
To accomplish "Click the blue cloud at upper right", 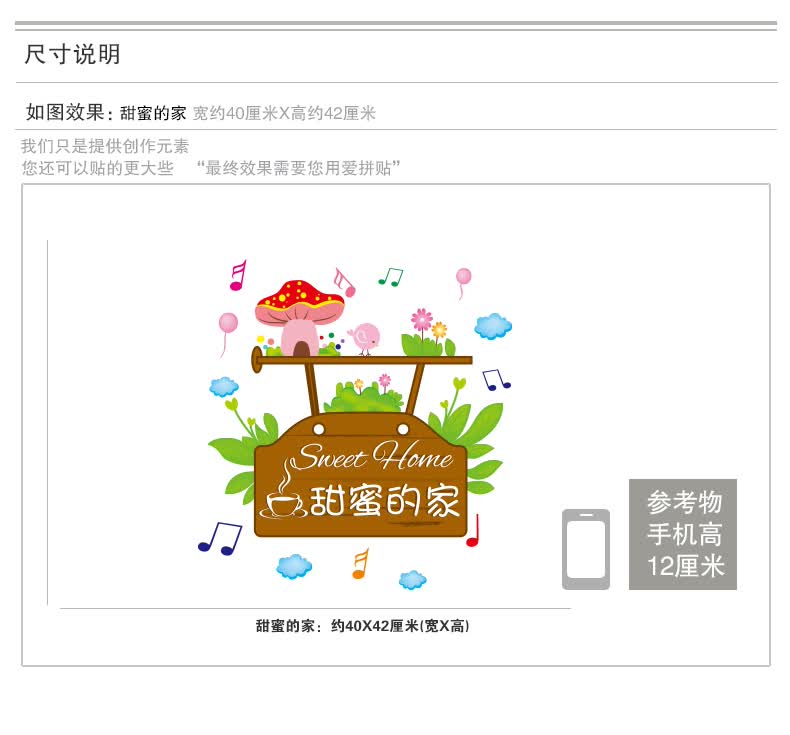I will (x=493, y=326).
